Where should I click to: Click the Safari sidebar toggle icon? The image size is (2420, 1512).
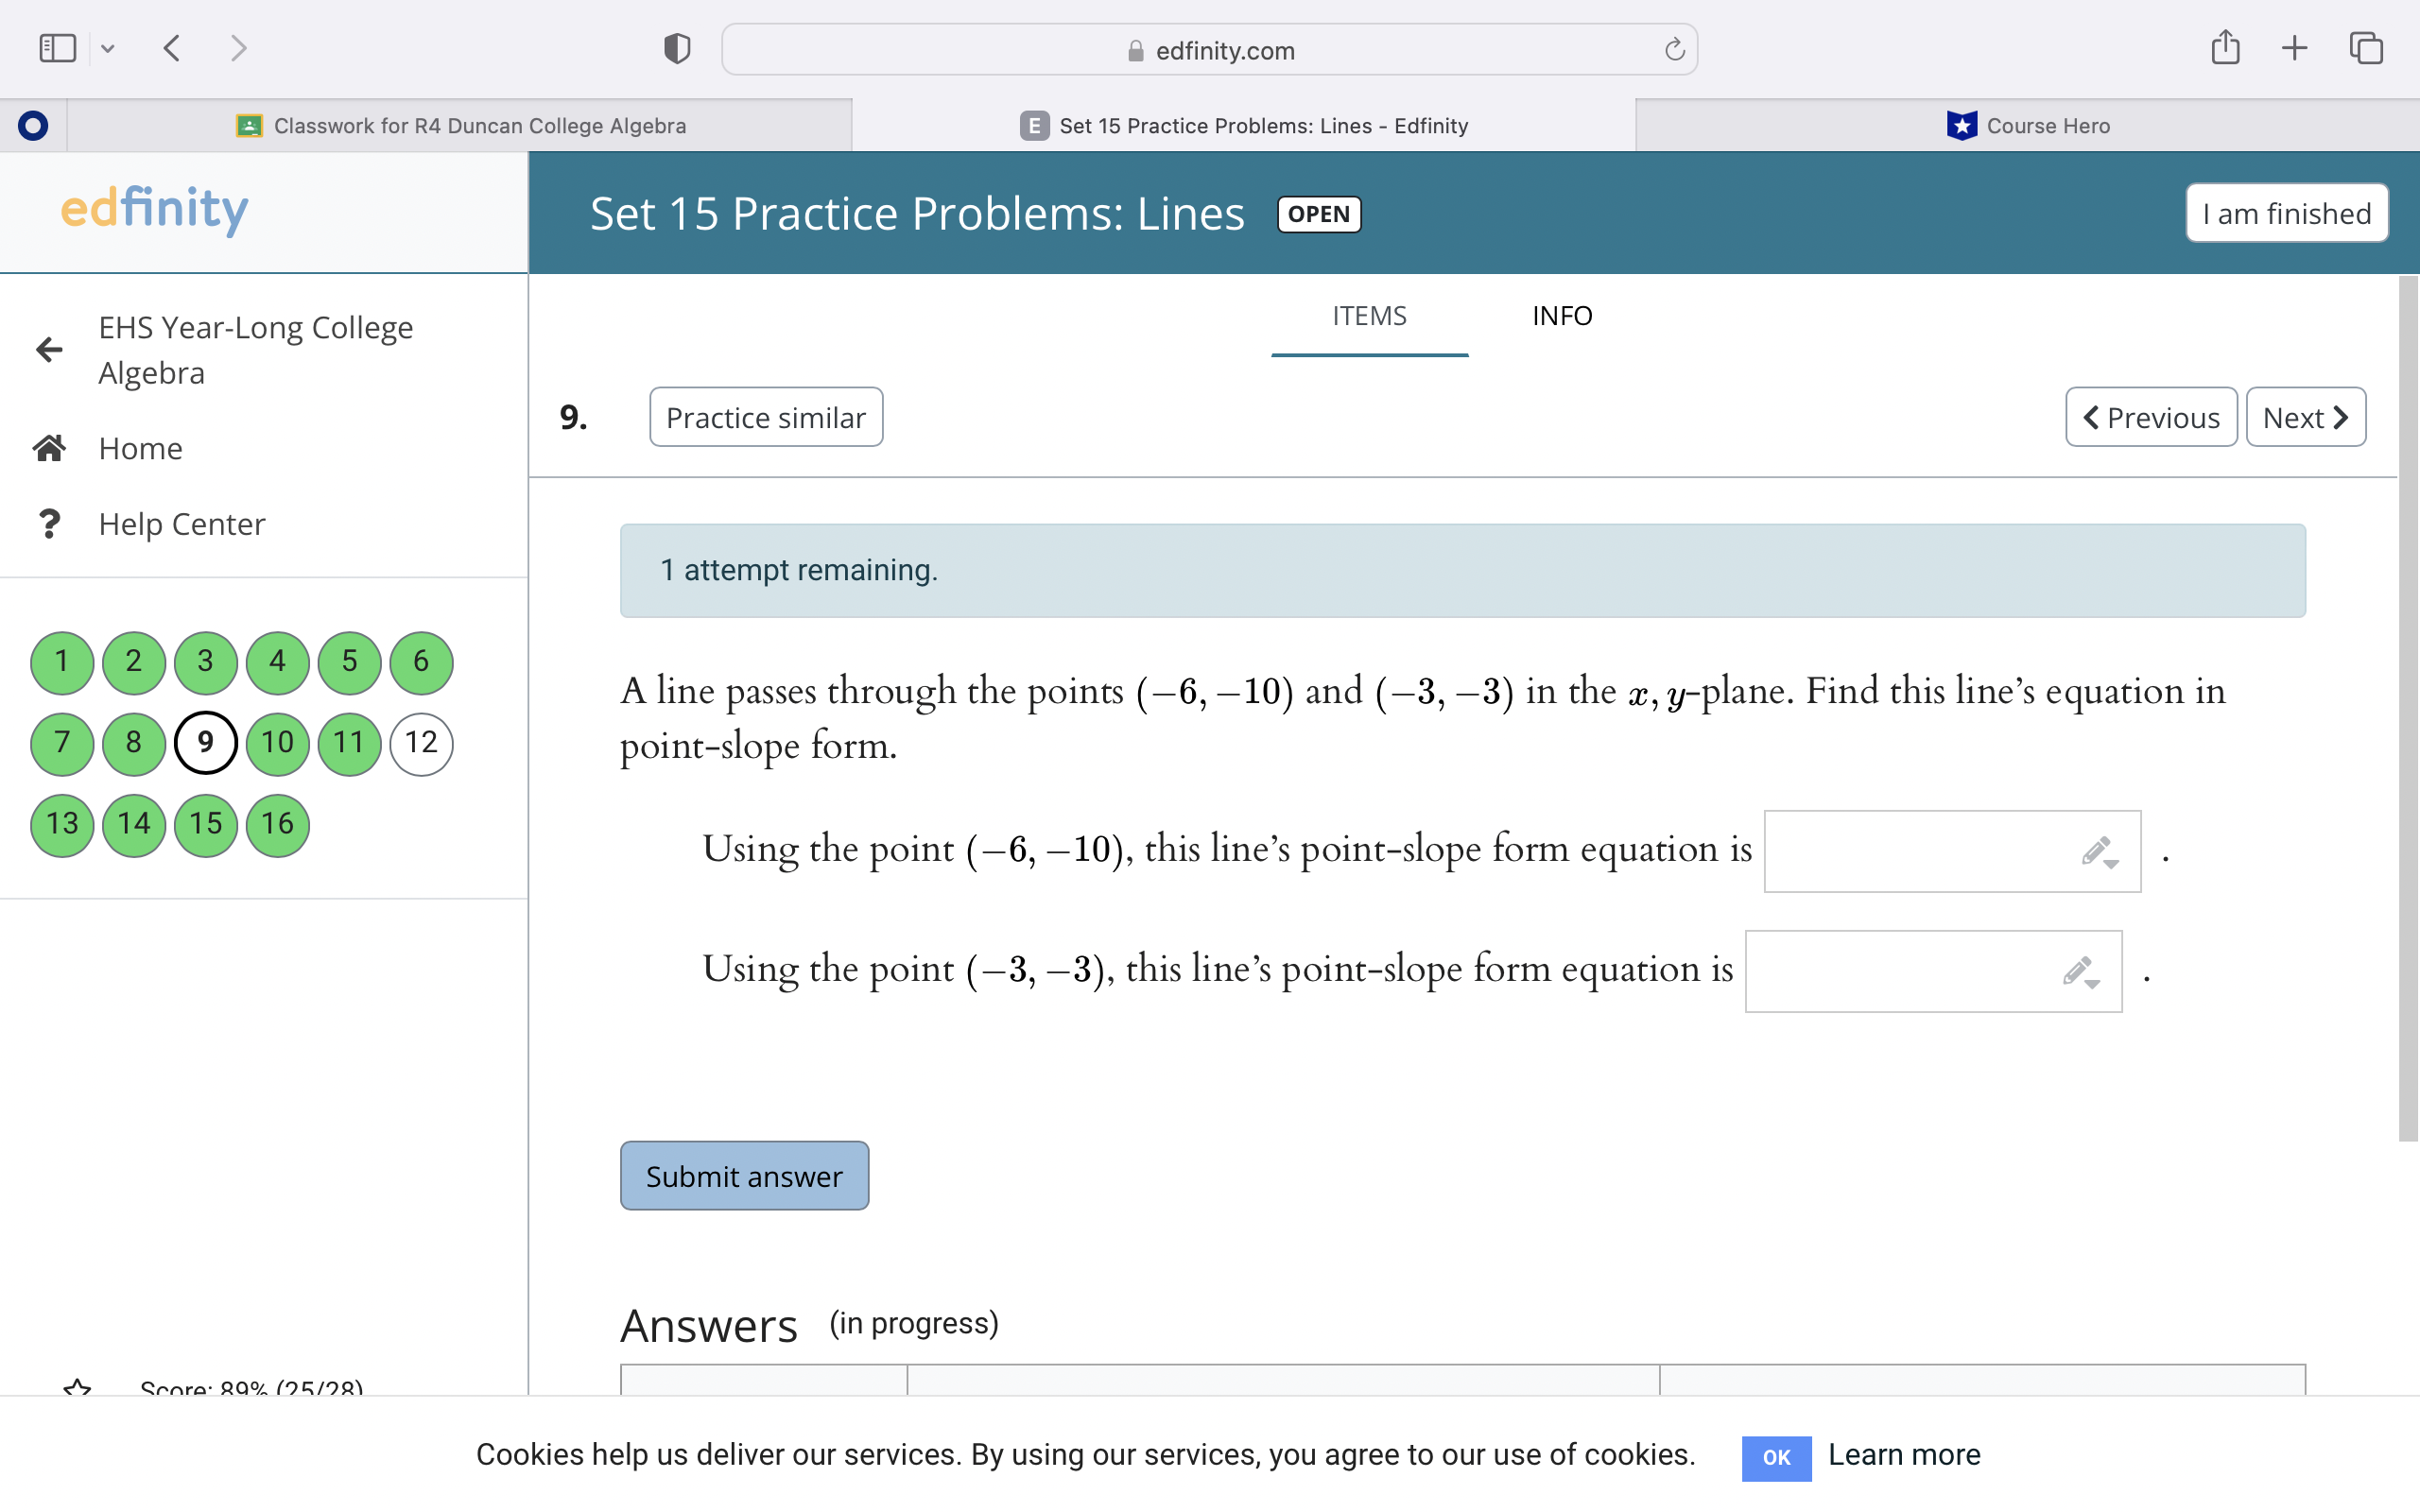[x=57, y=48]
